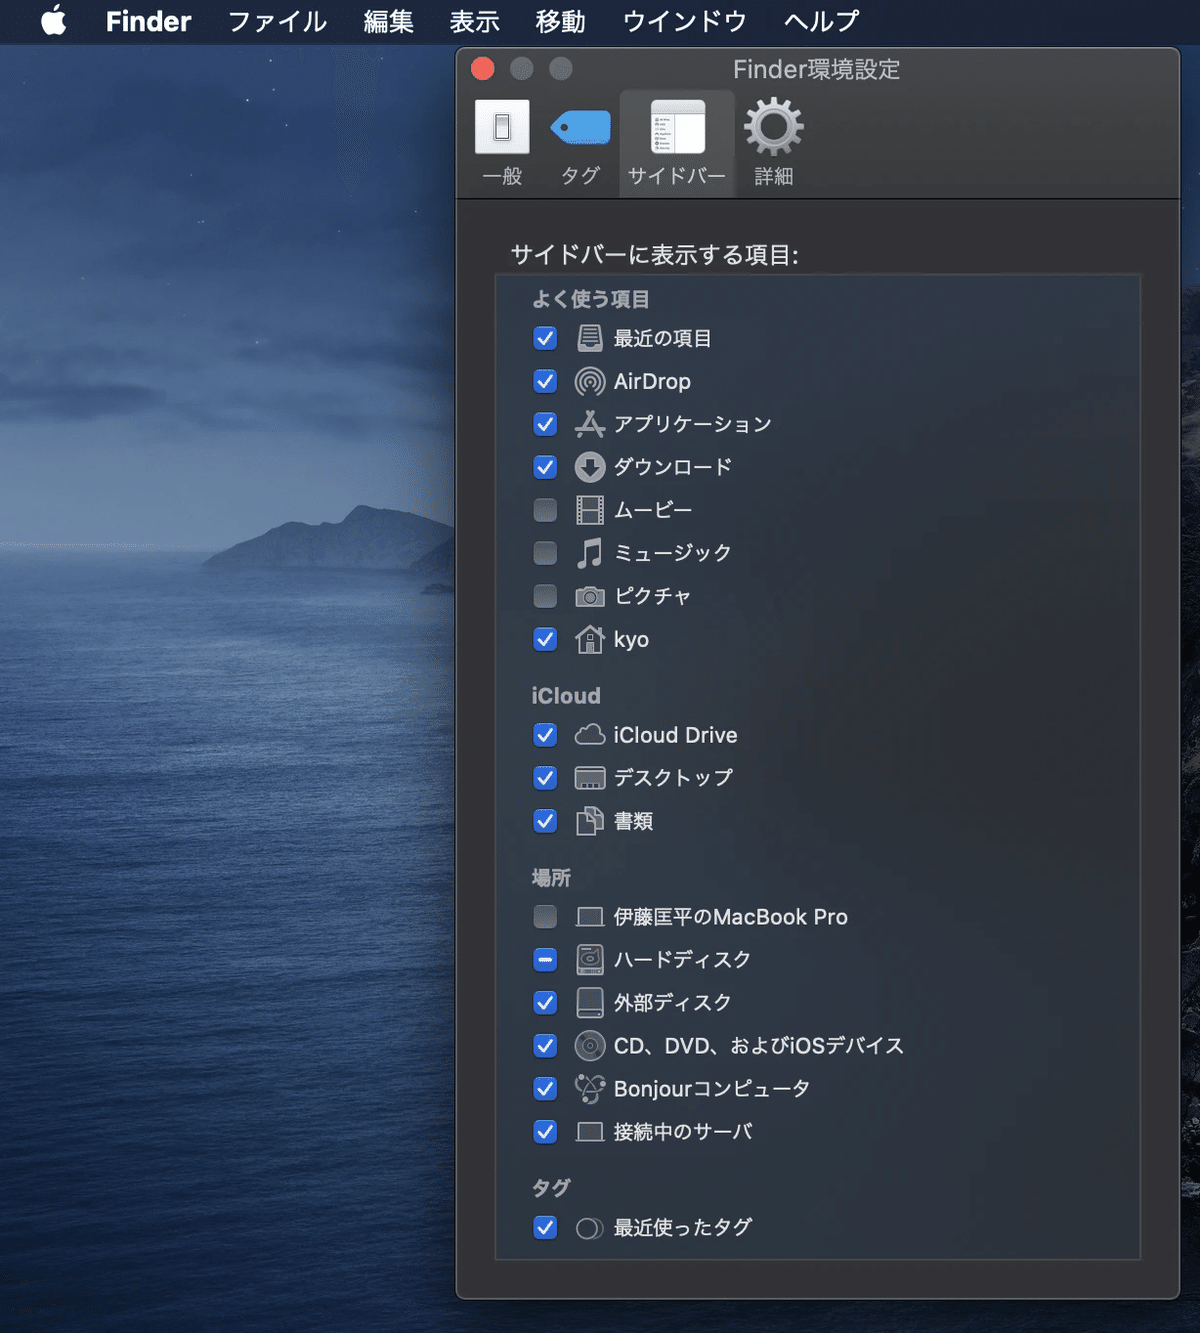
Task: Uncheck the 外部ディスク checkbox
Action: (545, 1002)
